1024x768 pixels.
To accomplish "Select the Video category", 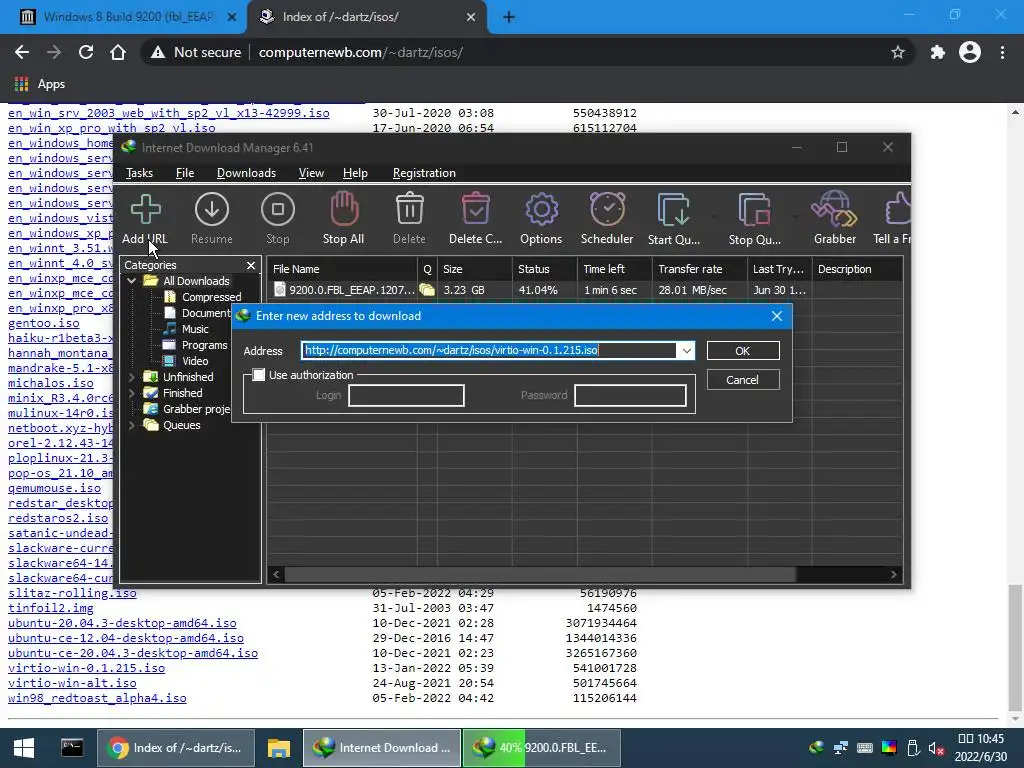I will coord(195,361).
